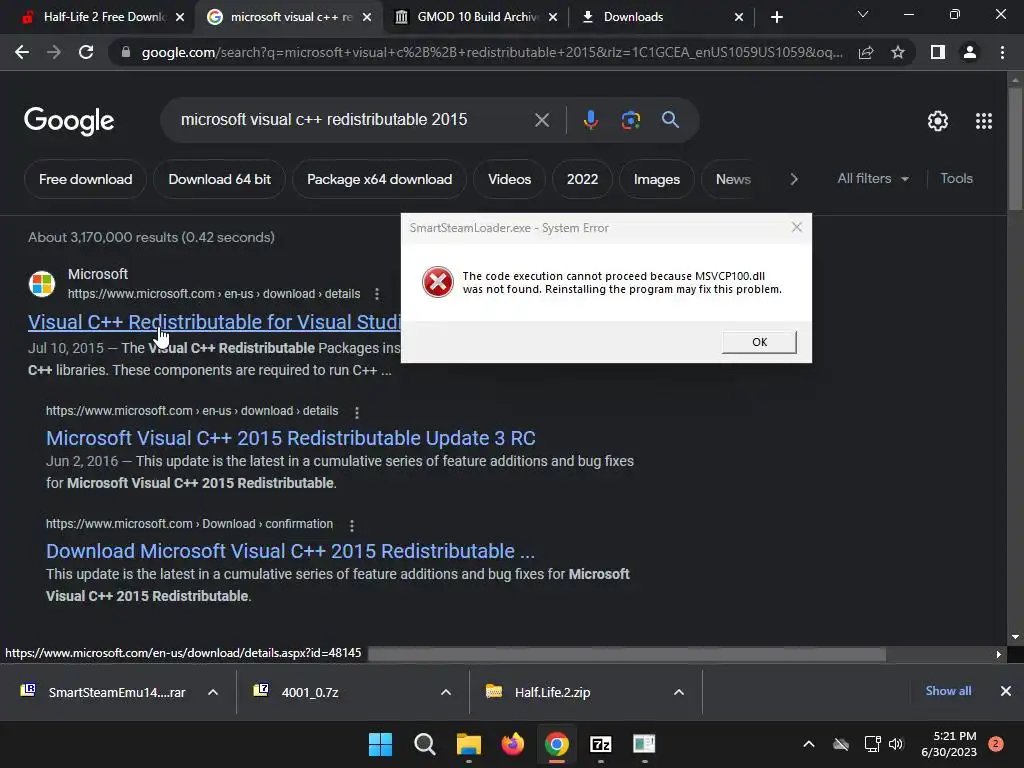Screen dimensions: 1024x768
Task: Click the vertical page scrollbar
Action: click(1015, 149)
